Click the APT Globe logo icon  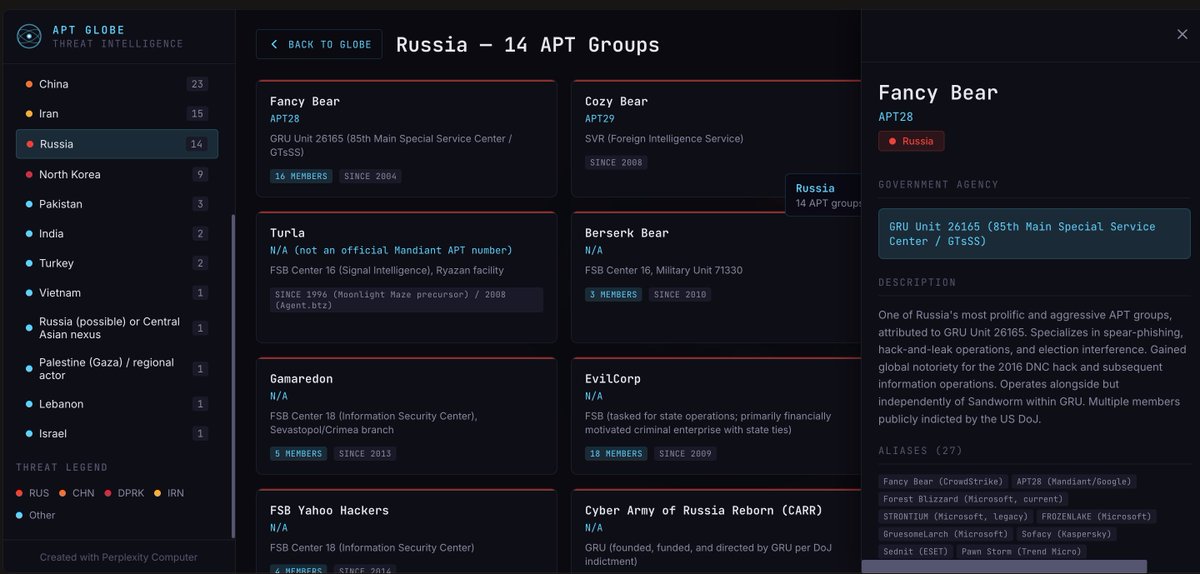click(x=31, y=37)
